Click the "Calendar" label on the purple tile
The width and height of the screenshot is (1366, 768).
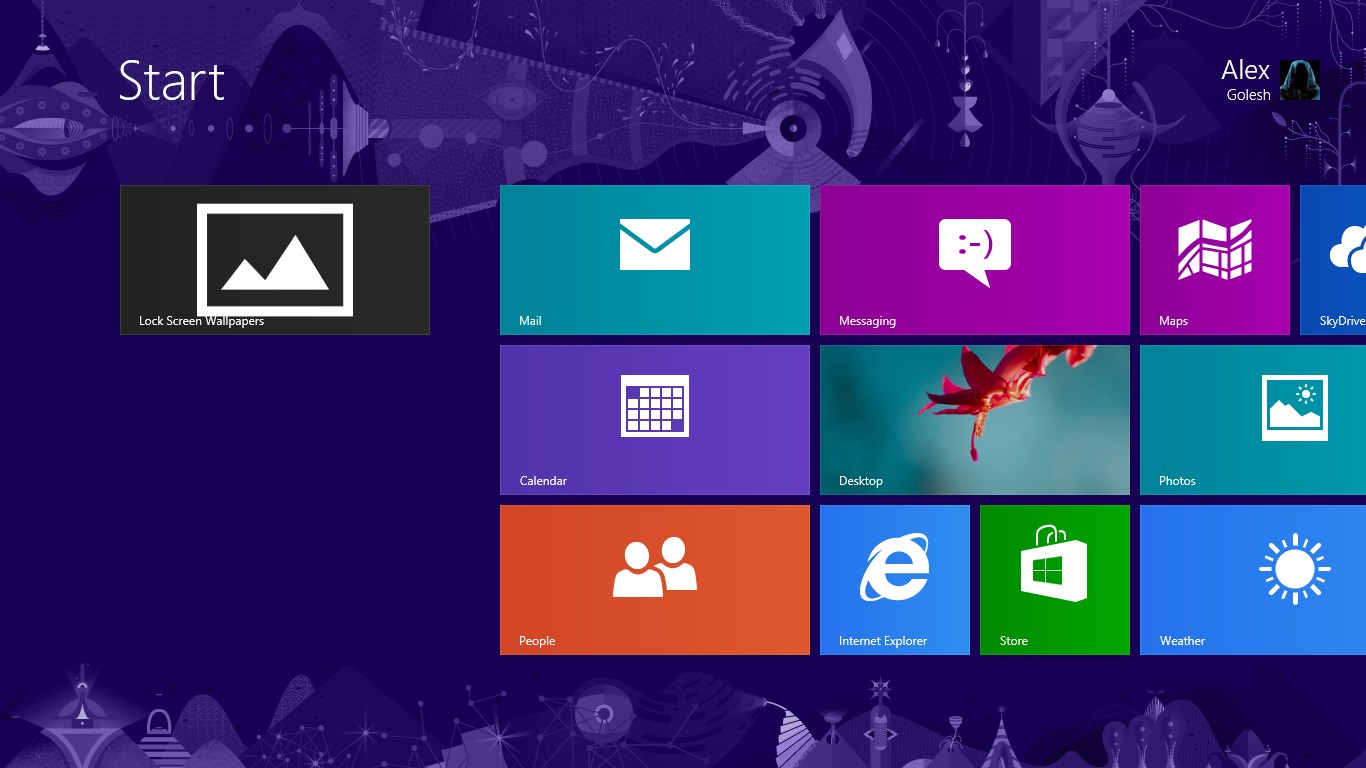pos(543,481)
